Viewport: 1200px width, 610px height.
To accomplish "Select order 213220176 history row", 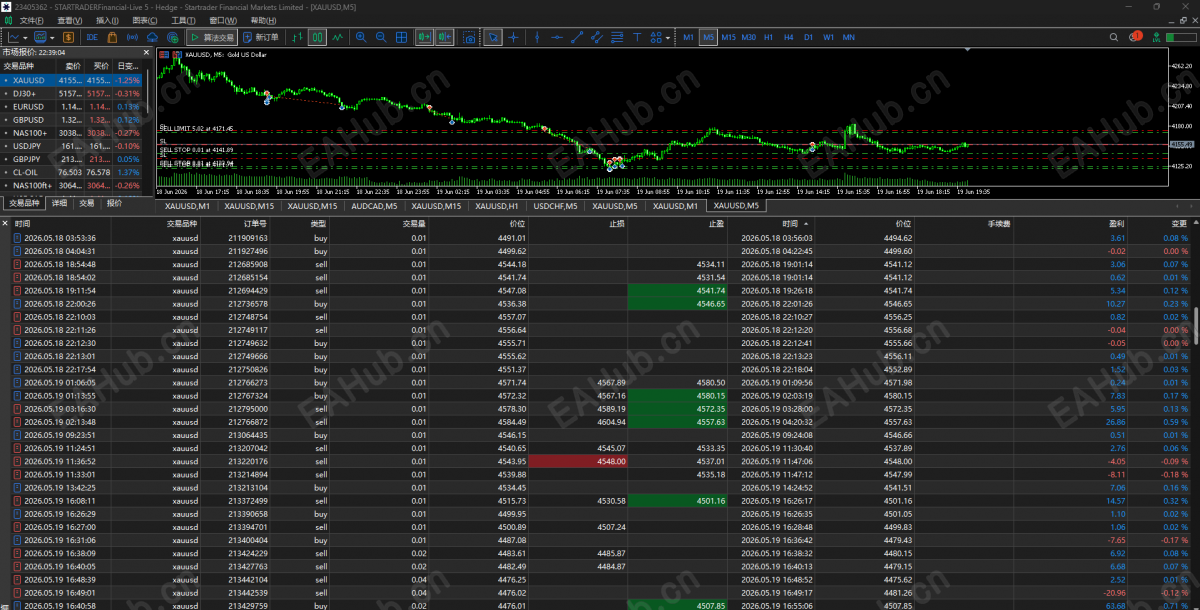I will pyautogui.click(x=595, y=461).
